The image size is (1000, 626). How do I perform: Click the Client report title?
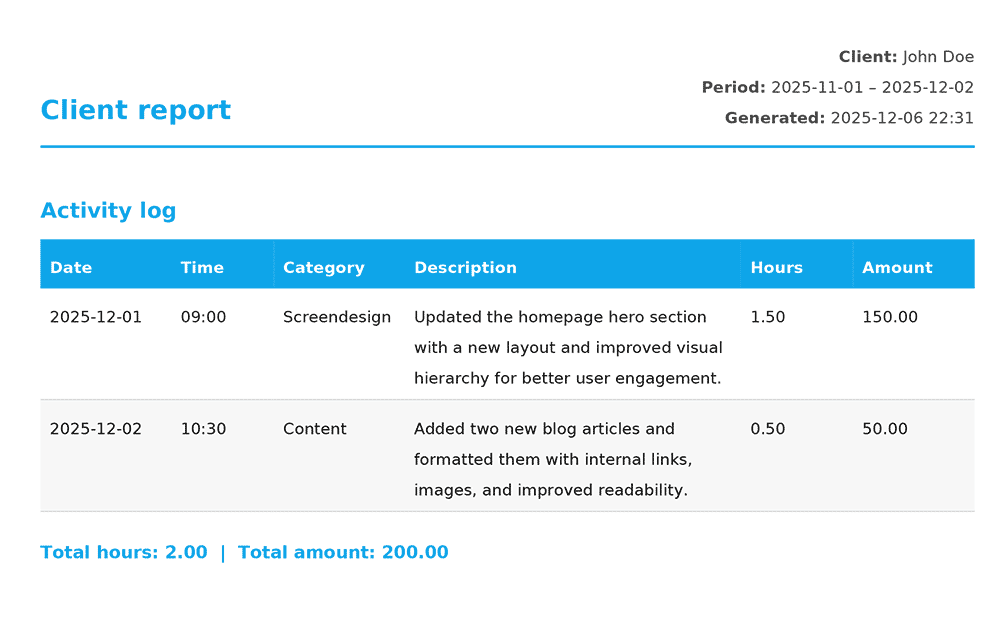[135, 110]
